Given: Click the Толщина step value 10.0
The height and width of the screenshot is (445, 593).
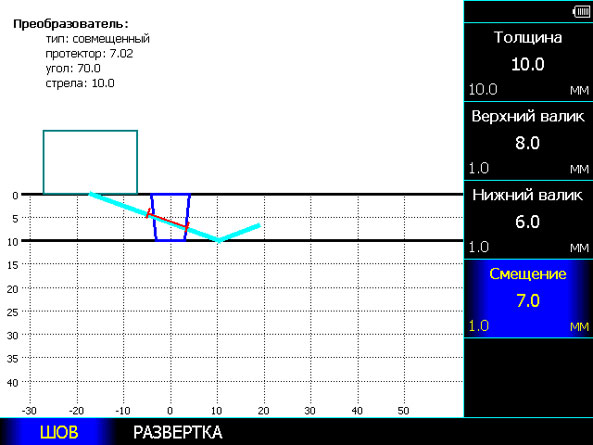Looking at the screenshot, I should point(483,90).
